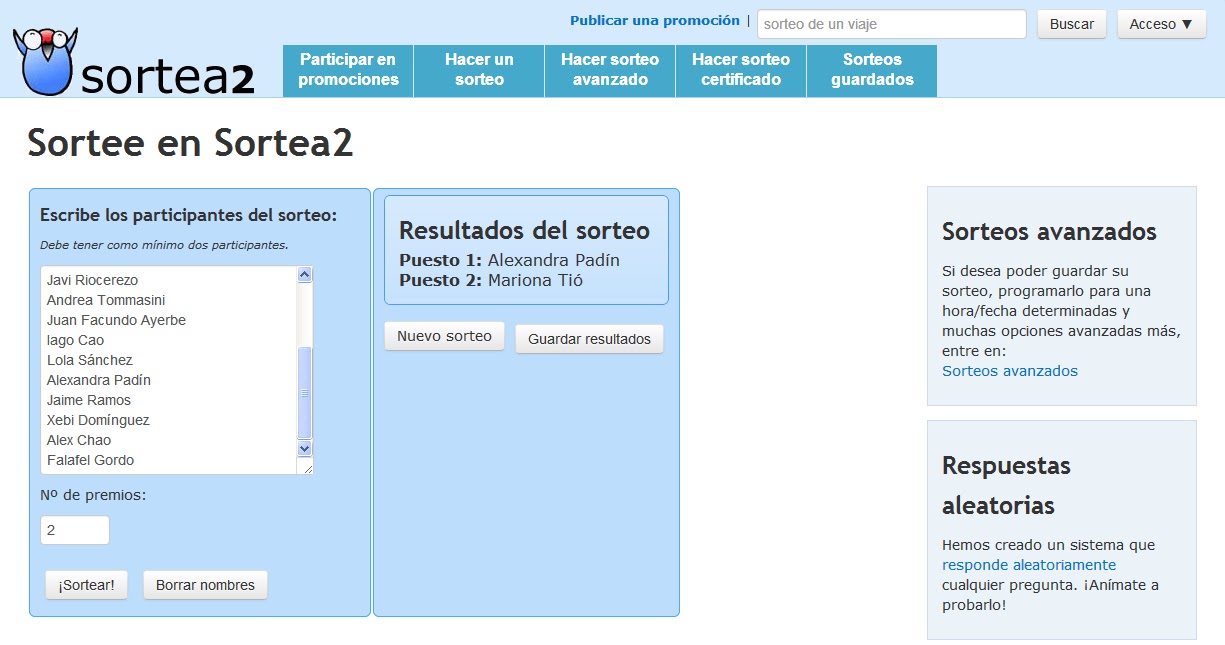
Task: Click Alex Chao in participants list
Action: tap(79, 440)
